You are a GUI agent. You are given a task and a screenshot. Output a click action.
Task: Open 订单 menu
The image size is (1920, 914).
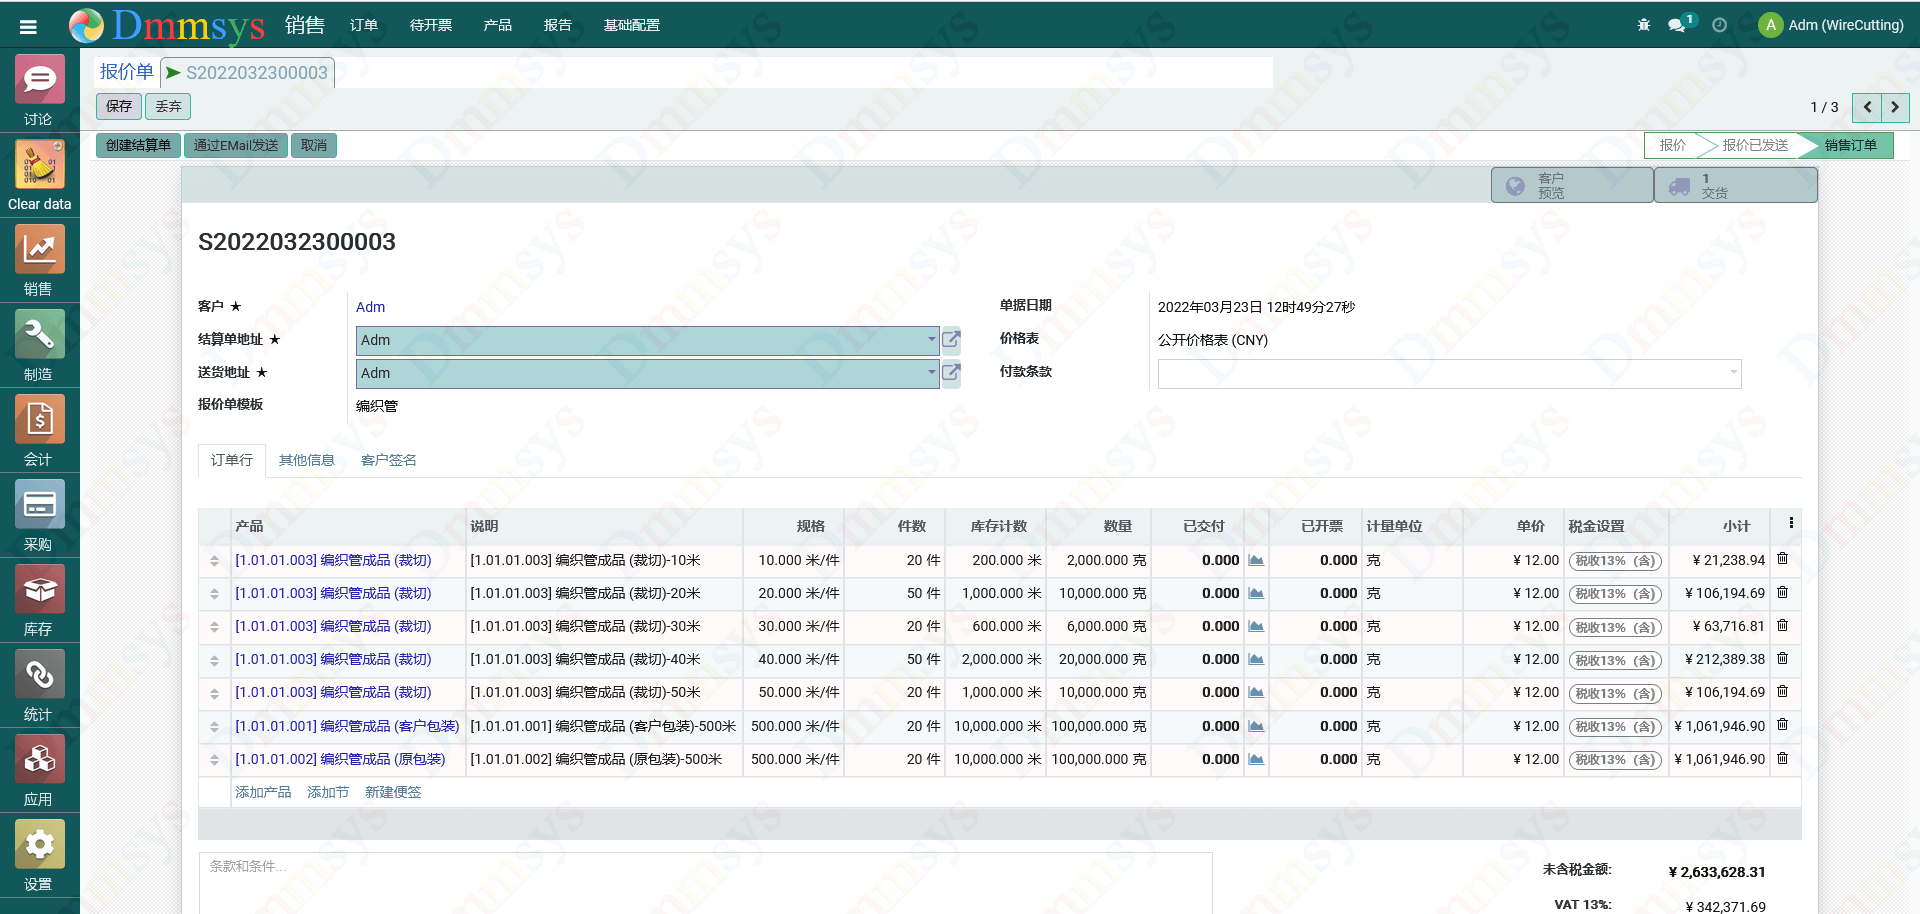pos(364,25)
